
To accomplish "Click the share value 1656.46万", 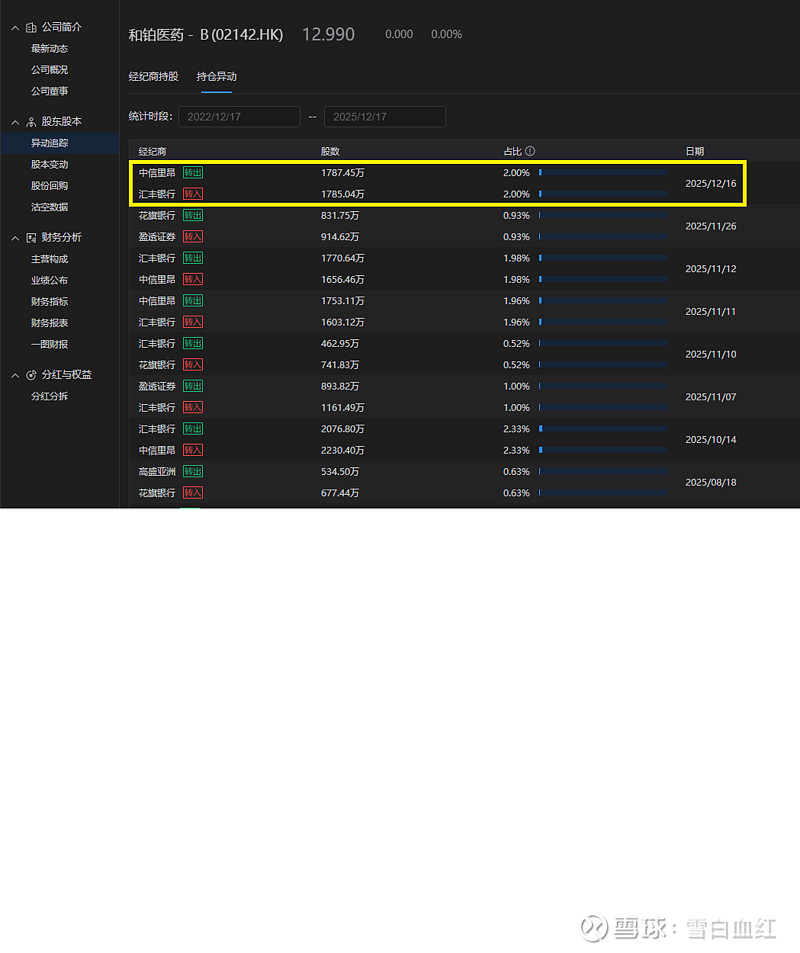I will pyautogui.click(x=342, y=280).
